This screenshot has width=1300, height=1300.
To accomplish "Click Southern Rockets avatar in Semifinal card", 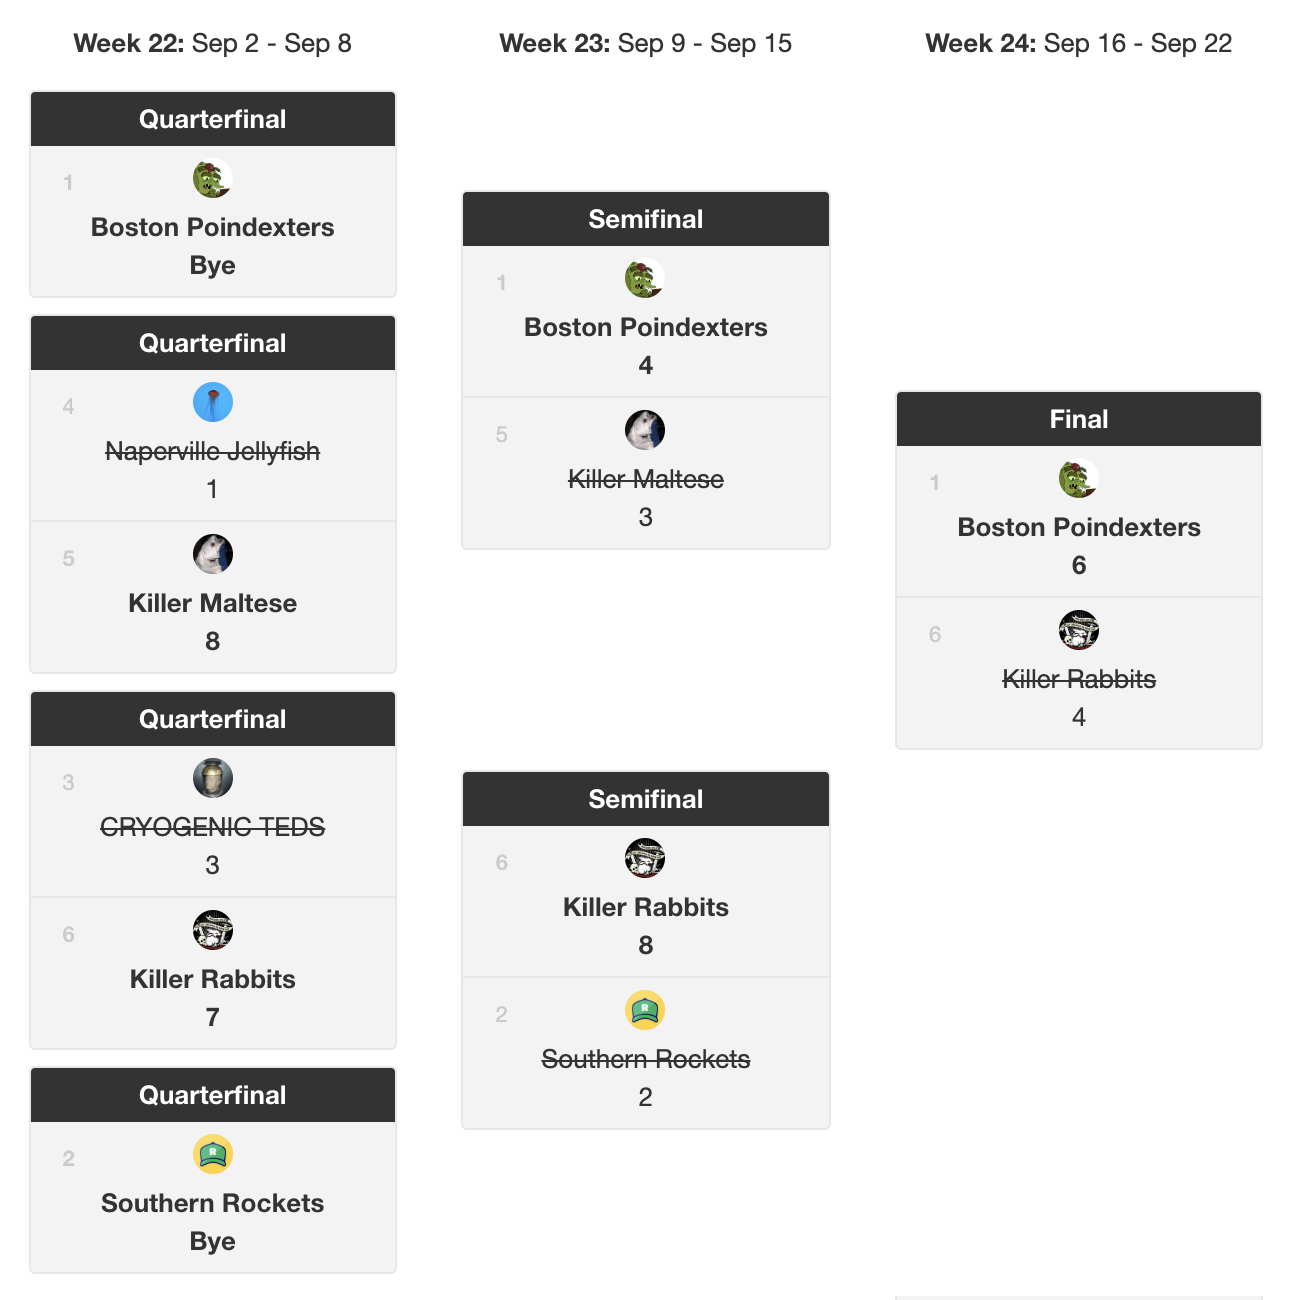I will 645,1011.
